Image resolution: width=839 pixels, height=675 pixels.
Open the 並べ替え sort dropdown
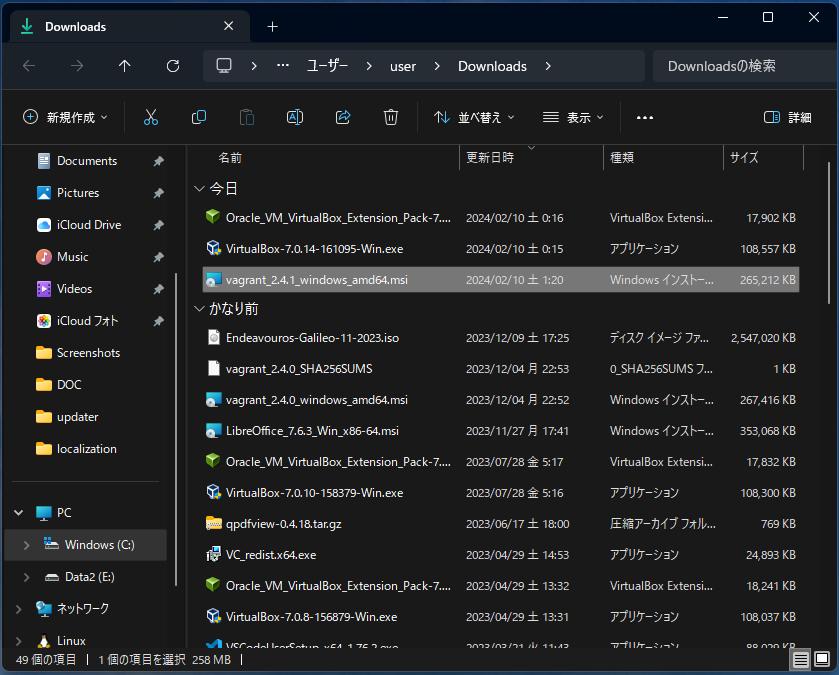[x=474, y=117]
